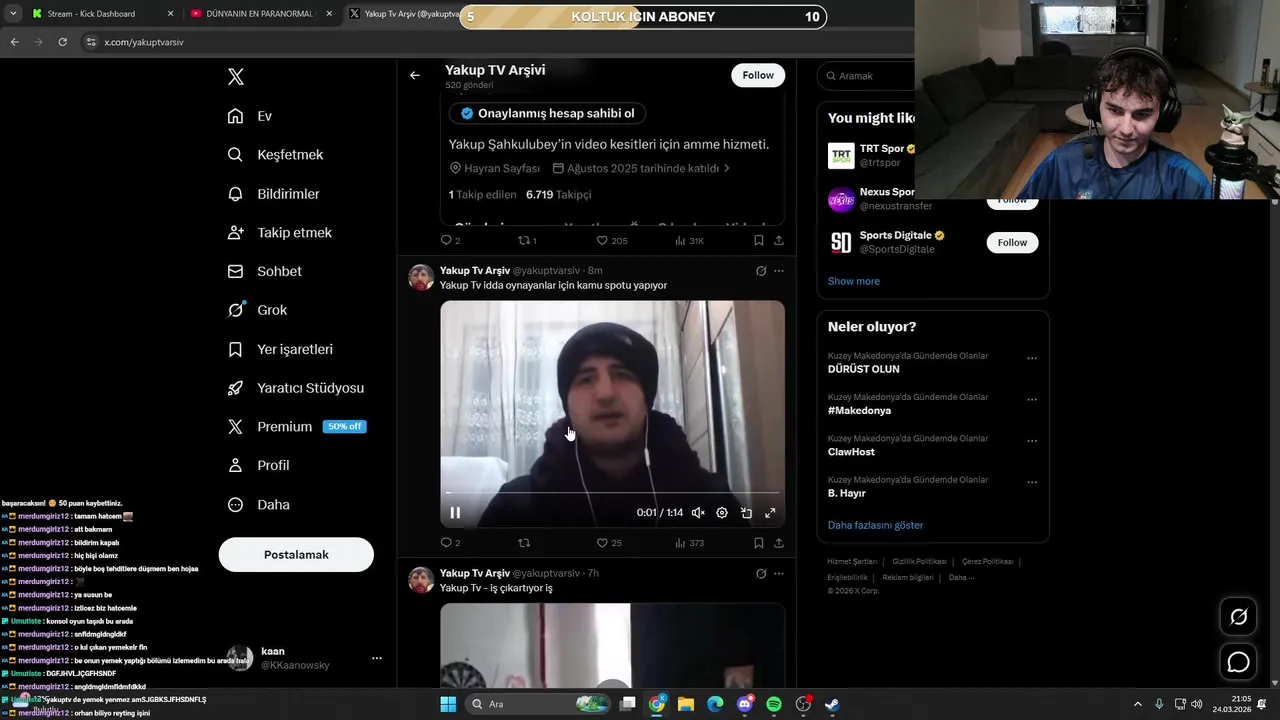The height and width of the screenshot is (720, 1280).
Task: Reply to the post with 205 likes
Action: (x=450, y=240)
